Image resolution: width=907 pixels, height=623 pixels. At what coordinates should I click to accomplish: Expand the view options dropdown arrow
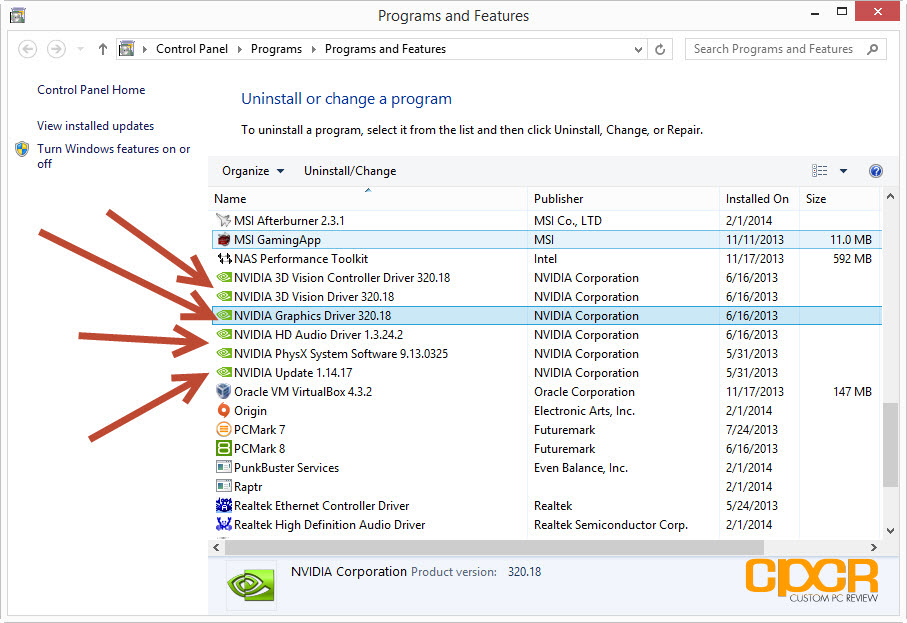pyautogui.click(x=843, y=171)
